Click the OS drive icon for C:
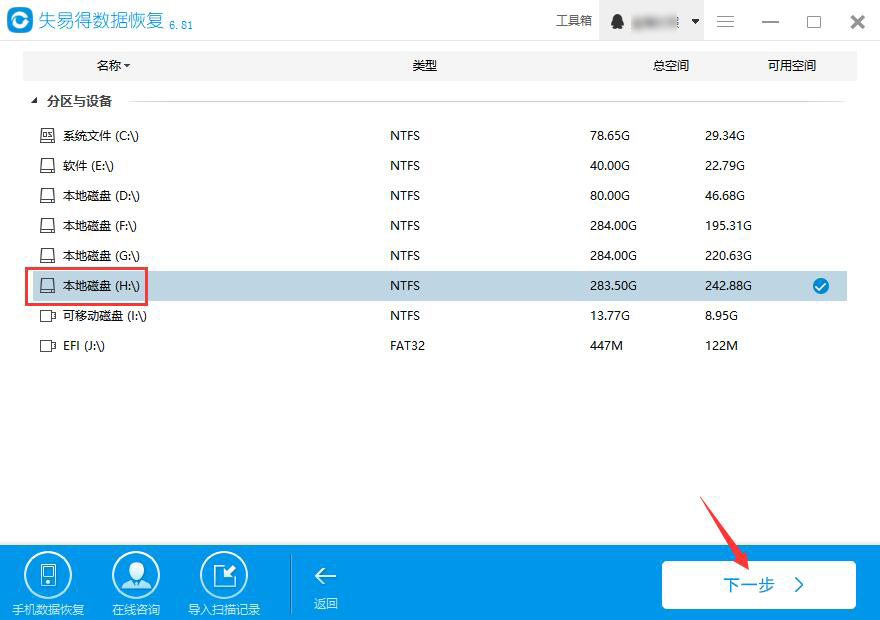 [x=48, y=135]
